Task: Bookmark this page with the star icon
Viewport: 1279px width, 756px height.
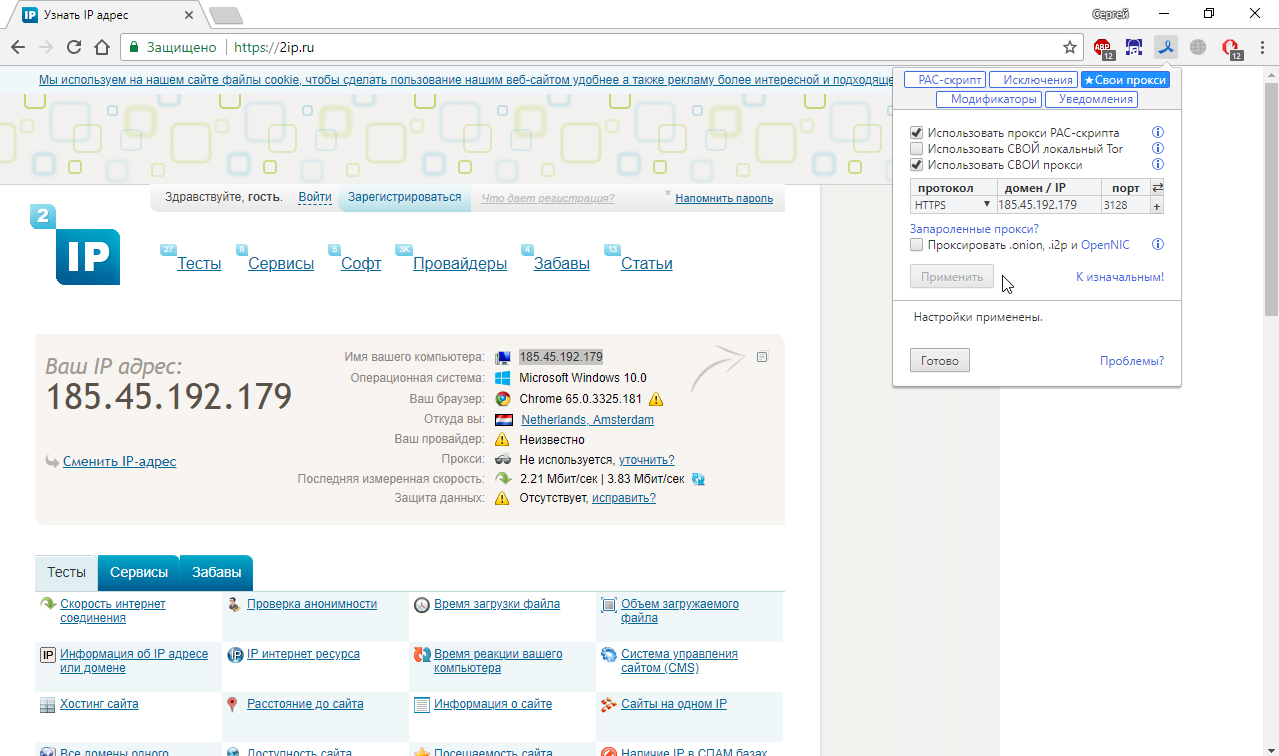Action: (1069, 47)
